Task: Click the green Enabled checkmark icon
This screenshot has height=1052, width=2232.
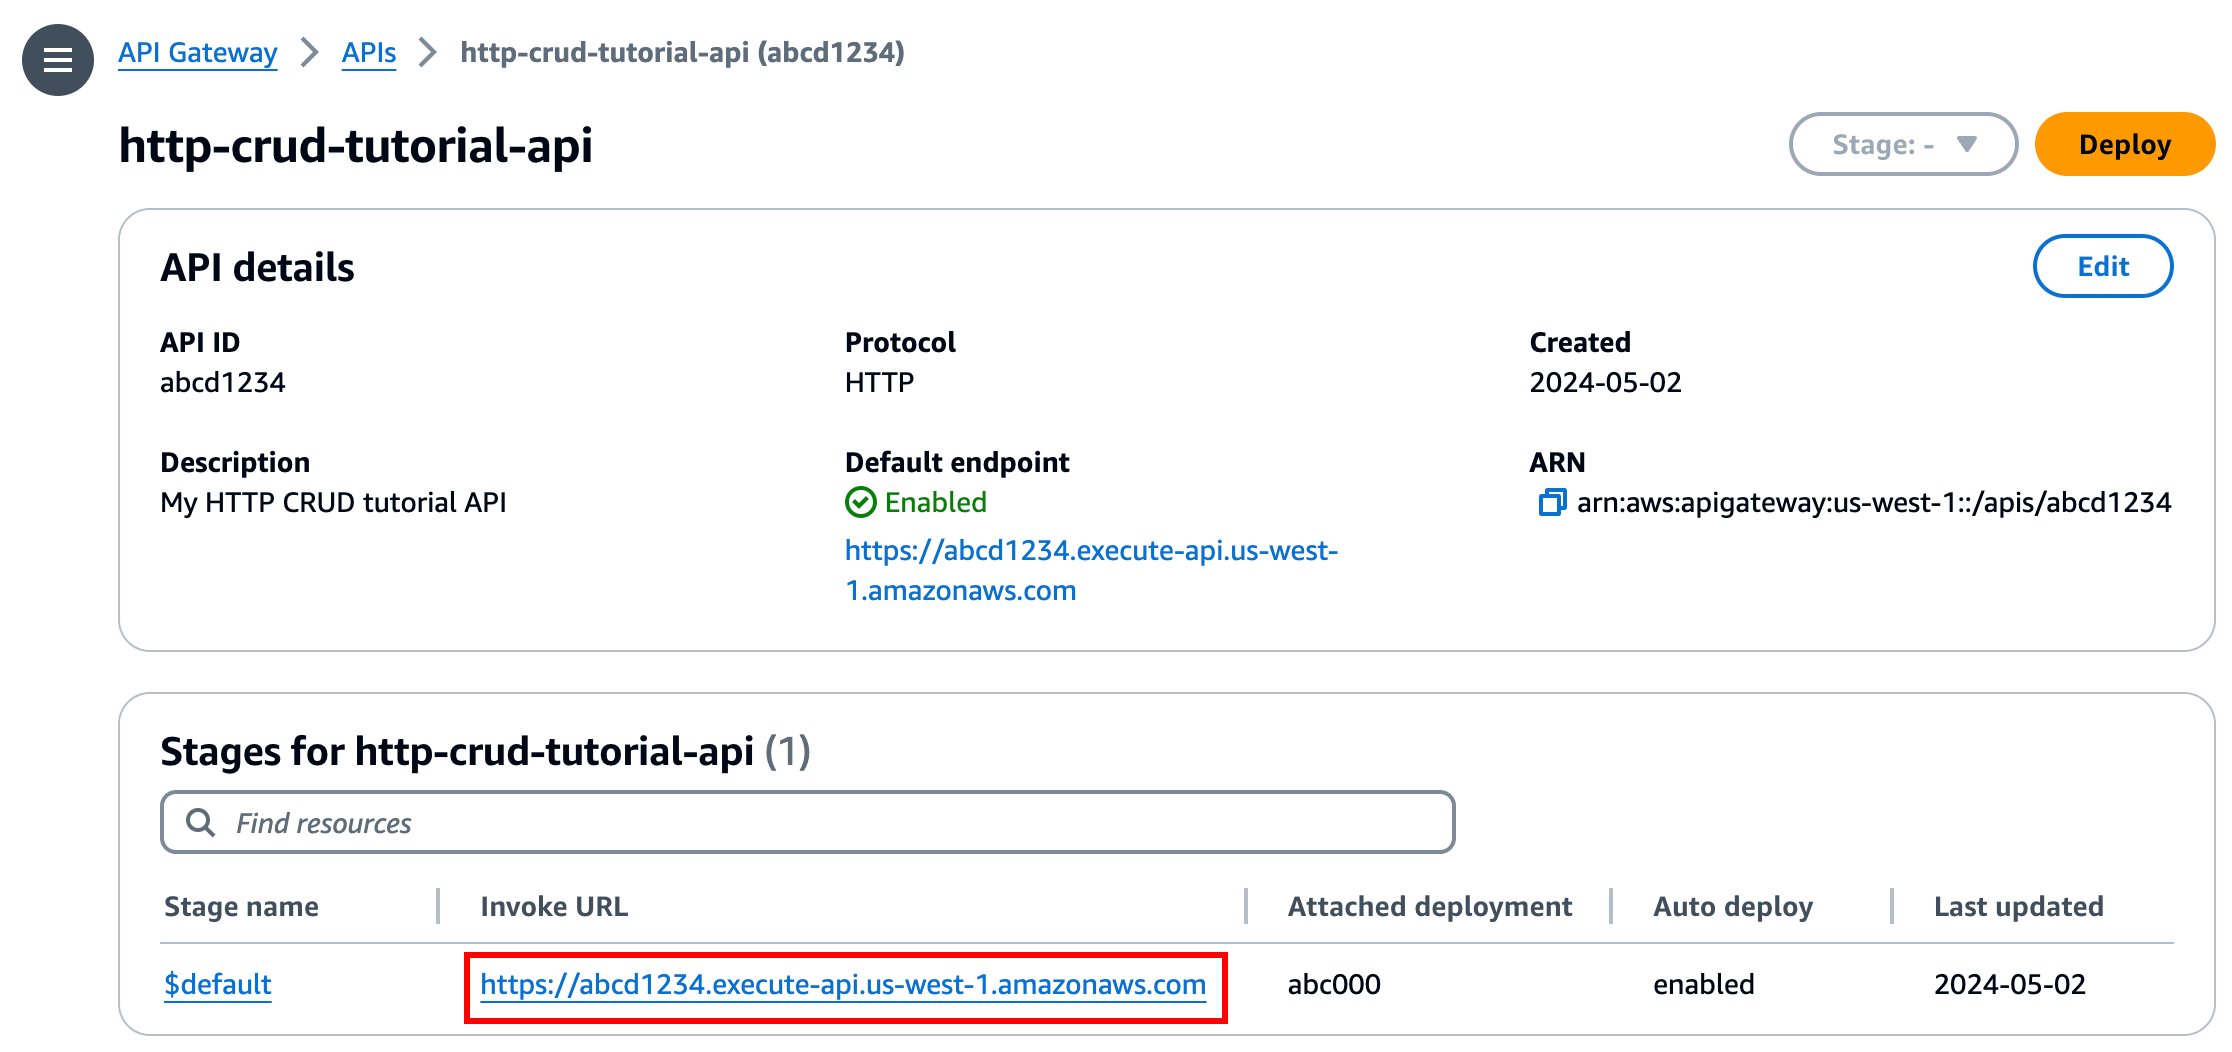Action: pyautogui.click(x=861, y=503)
